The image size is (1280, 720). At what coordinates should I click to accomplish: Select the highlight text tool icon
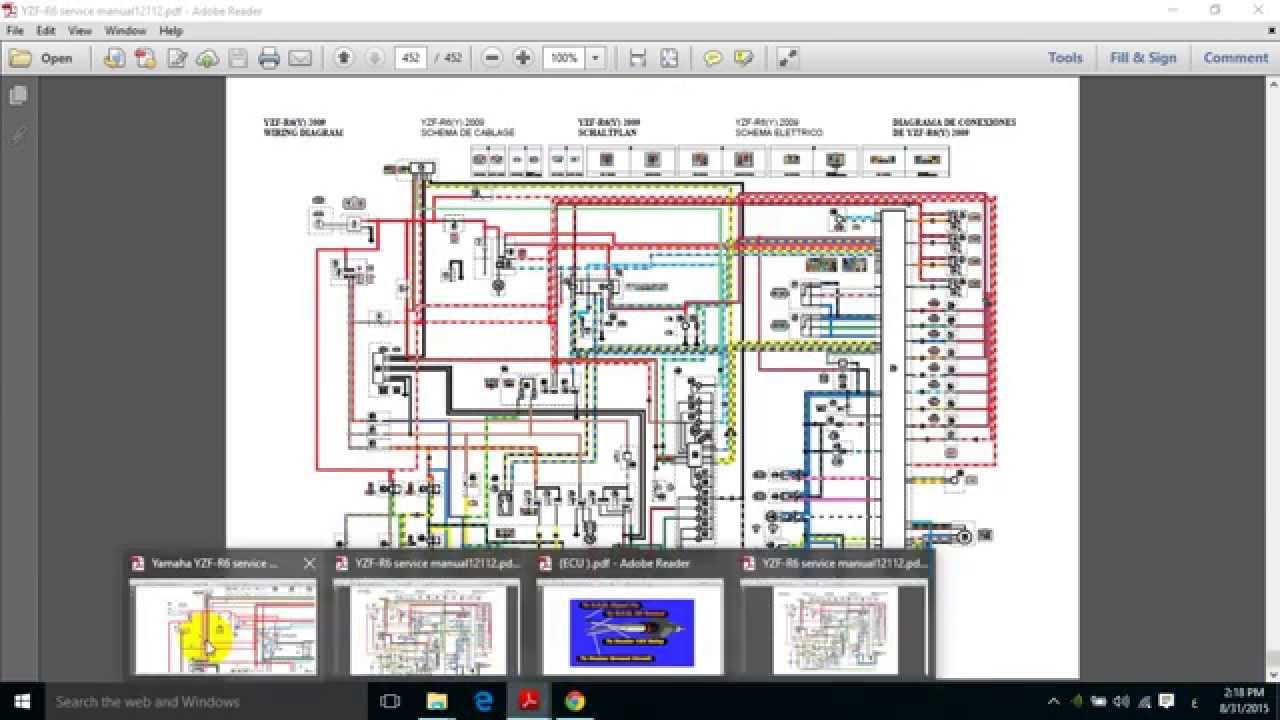coord(743,58)
